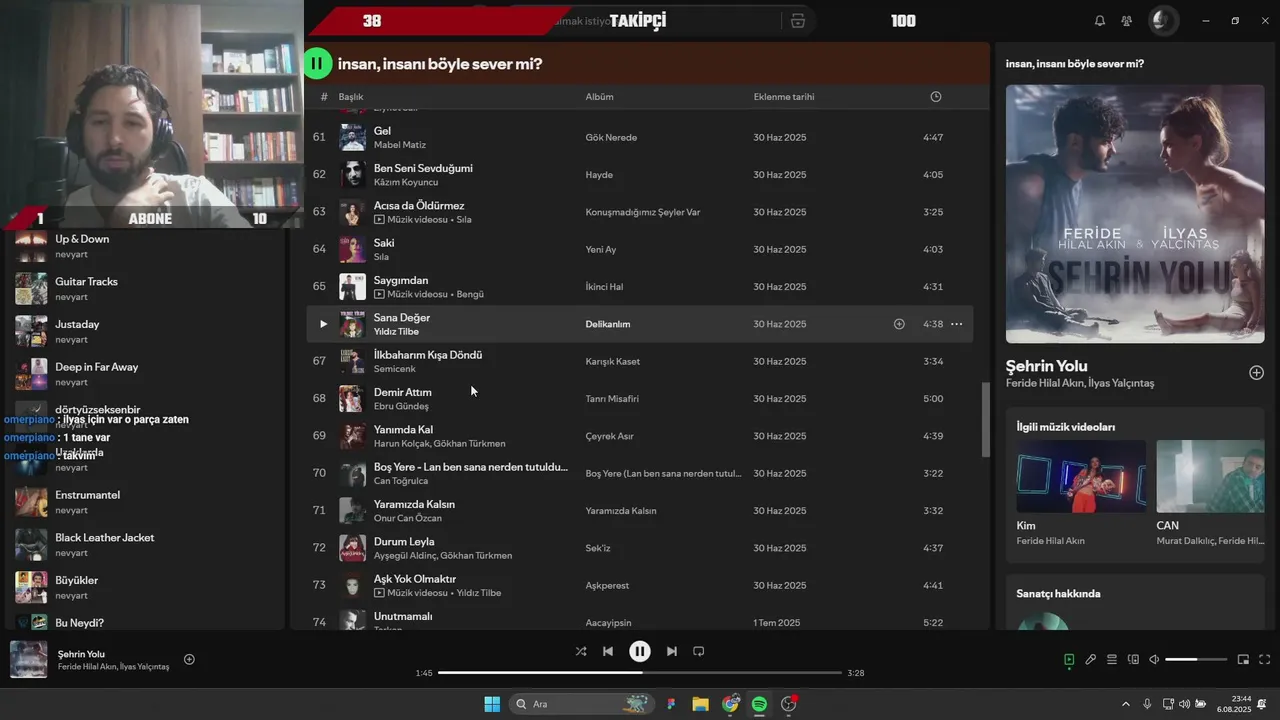1280x720 pixels.
Task: Open the CAN music video thumbnail
Action: pyautogui.click(x=1210, y=476)
